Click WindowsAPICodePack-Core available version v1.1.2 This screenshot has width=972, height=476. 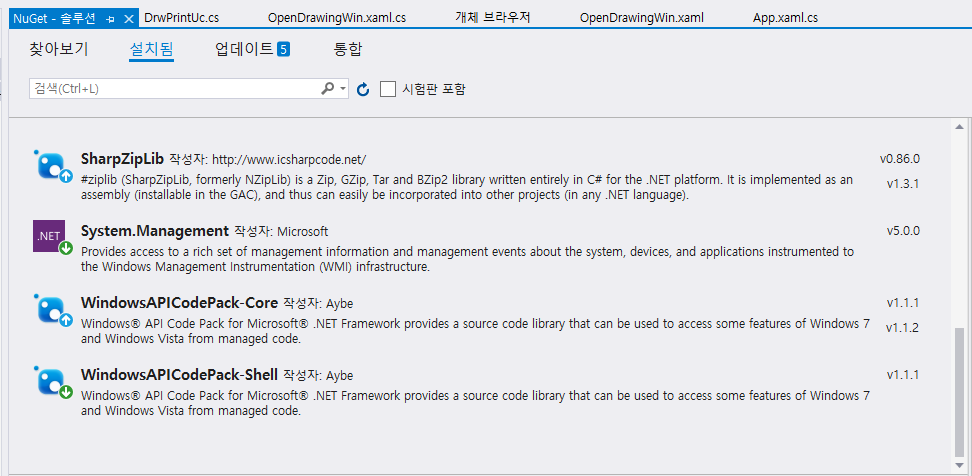click(902, 327)
